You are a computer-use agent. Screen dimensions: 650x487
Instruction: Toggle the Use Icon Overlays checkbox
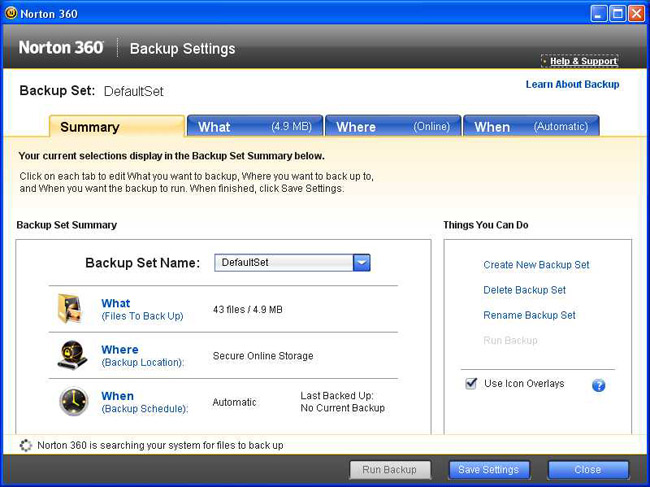tap(471, 383)
